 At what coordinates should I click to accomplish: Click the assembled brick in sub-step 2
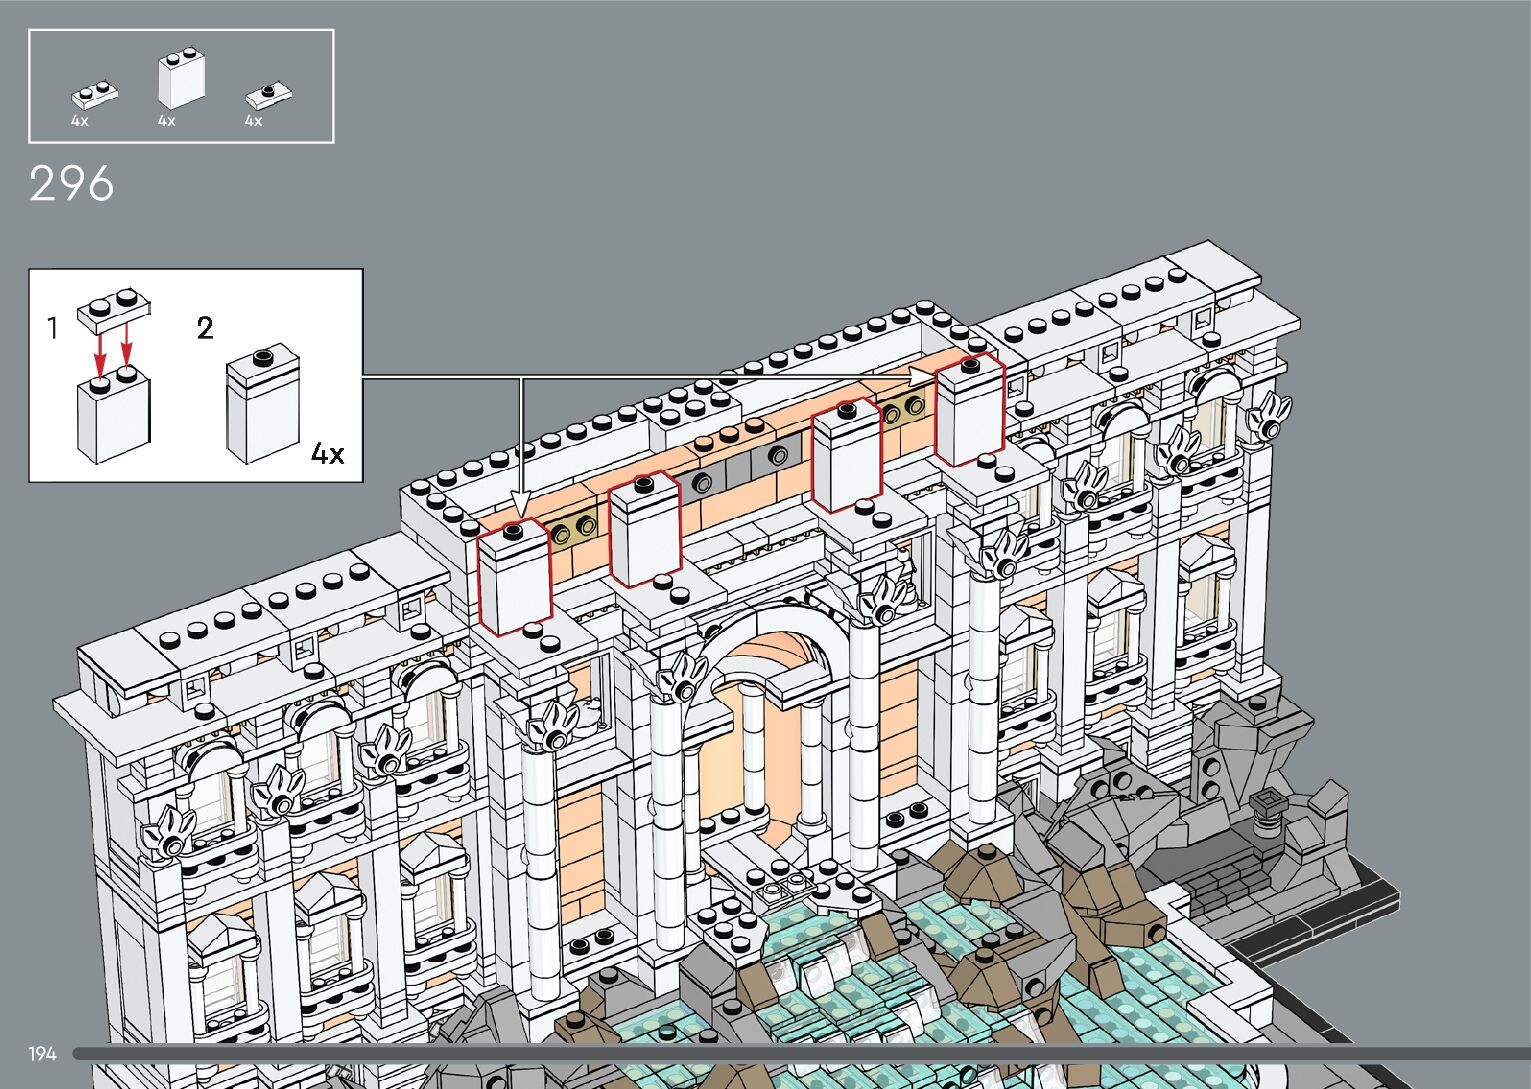[x=263, y=405]
